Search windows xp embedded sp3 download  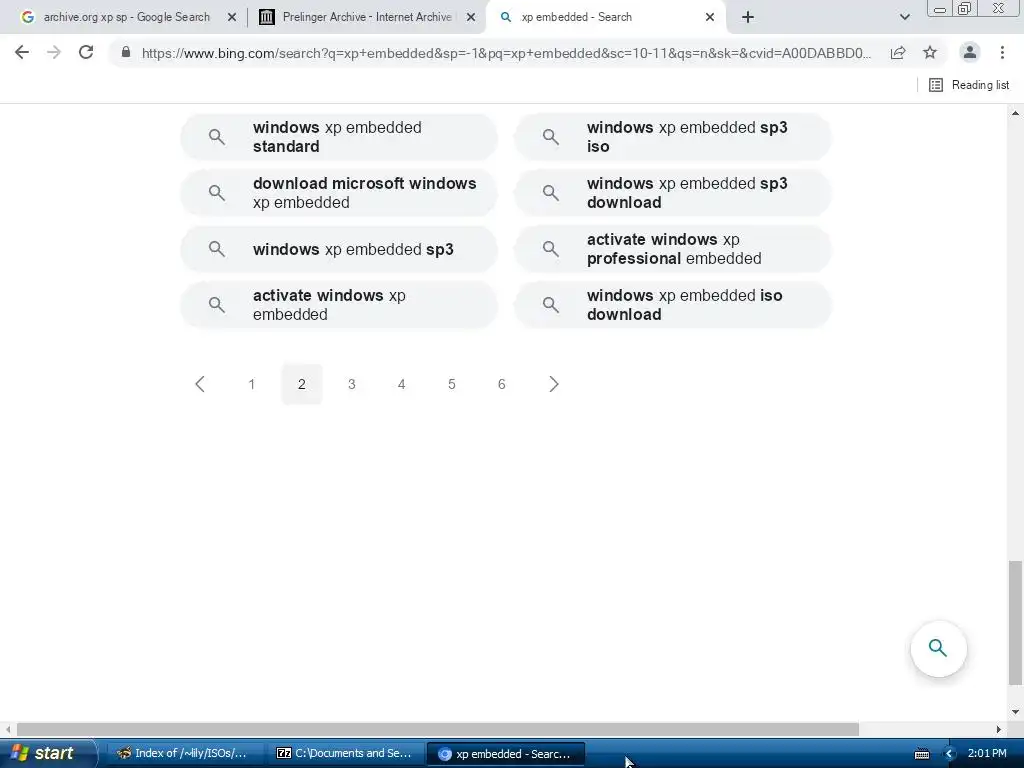673,193
